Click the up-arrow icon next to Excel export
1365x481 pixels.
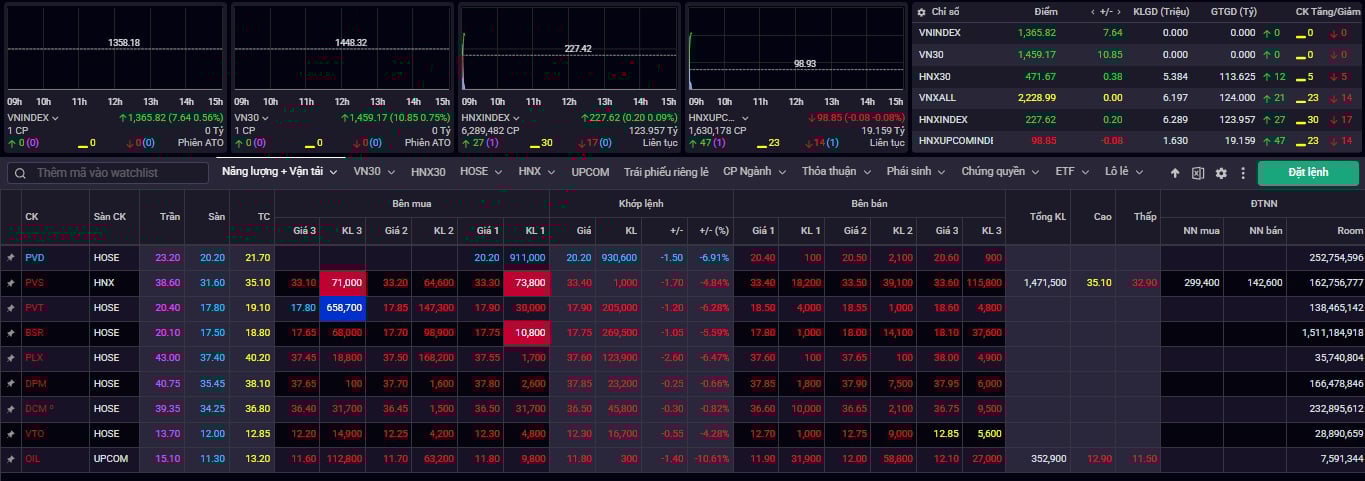(1175, 173)
